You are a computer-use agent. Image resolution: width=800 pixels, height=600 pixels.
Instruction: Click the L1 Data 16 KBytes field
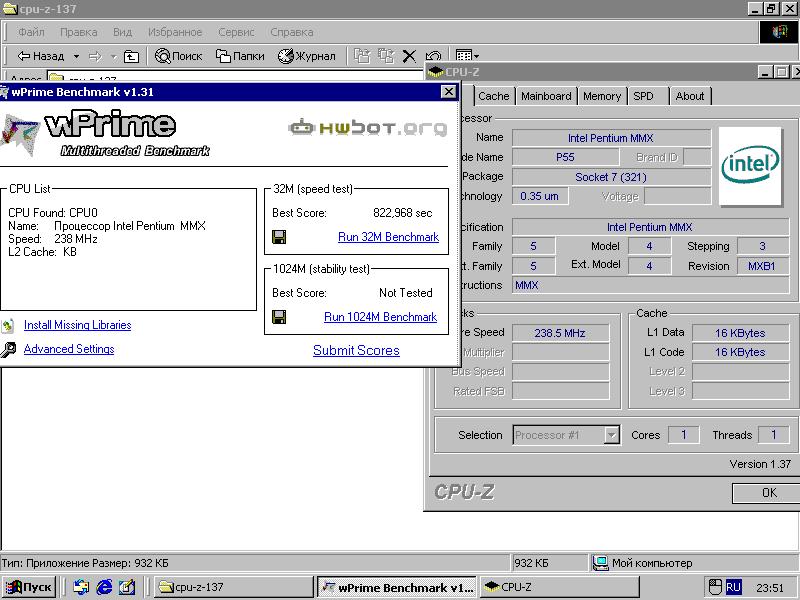(740, 333)
